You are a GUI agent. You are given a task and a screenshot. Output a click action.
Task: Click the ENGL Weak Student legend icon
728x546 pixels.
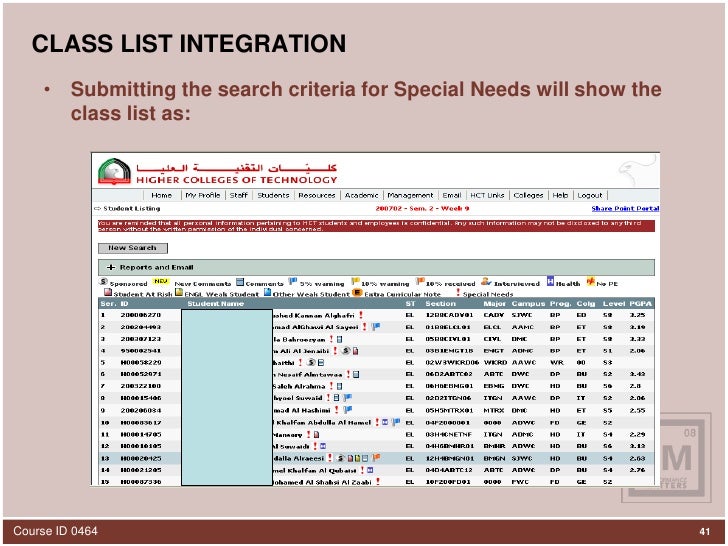179,292
